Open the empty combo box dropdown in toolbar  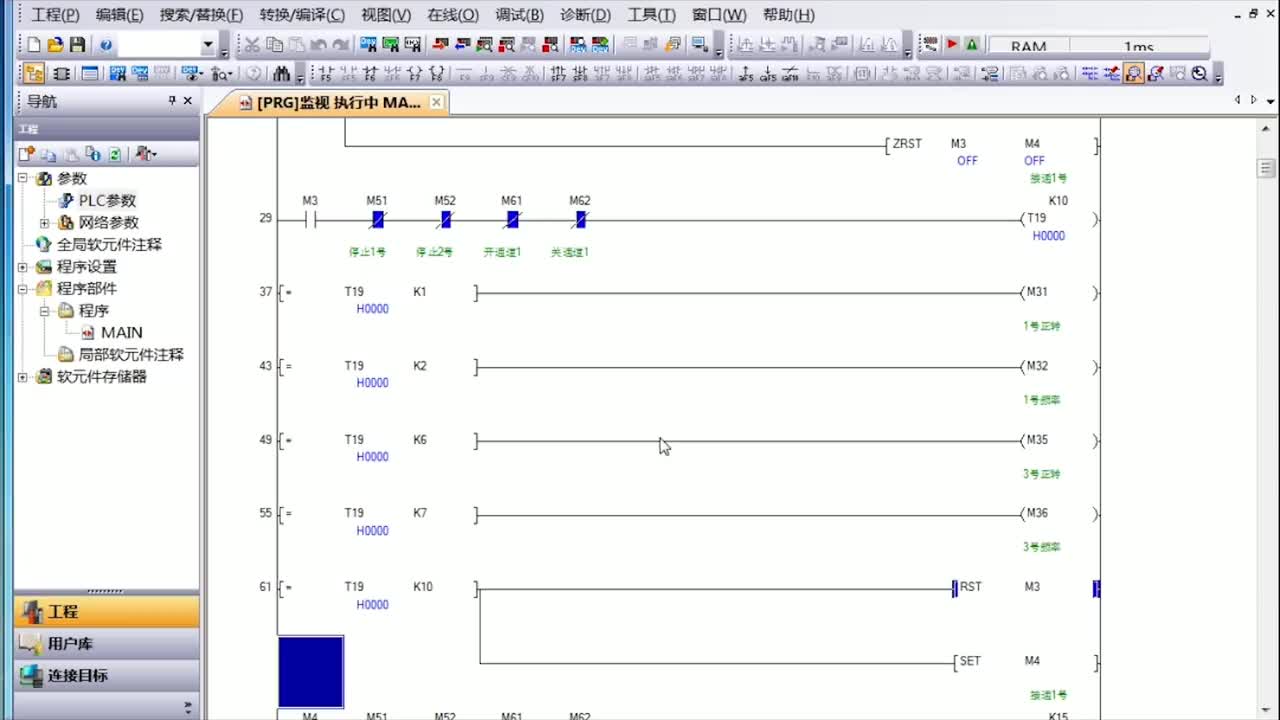point(208,45)
